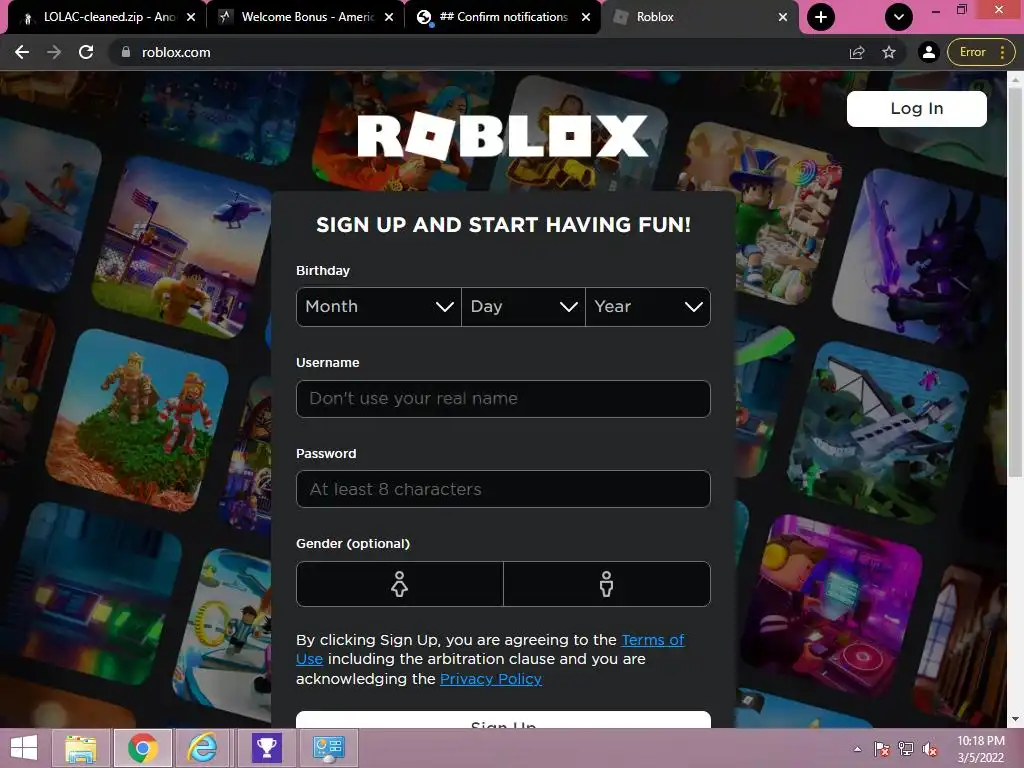
Task: Open the control panel taskbar icon
Action: tap(328, 748)
